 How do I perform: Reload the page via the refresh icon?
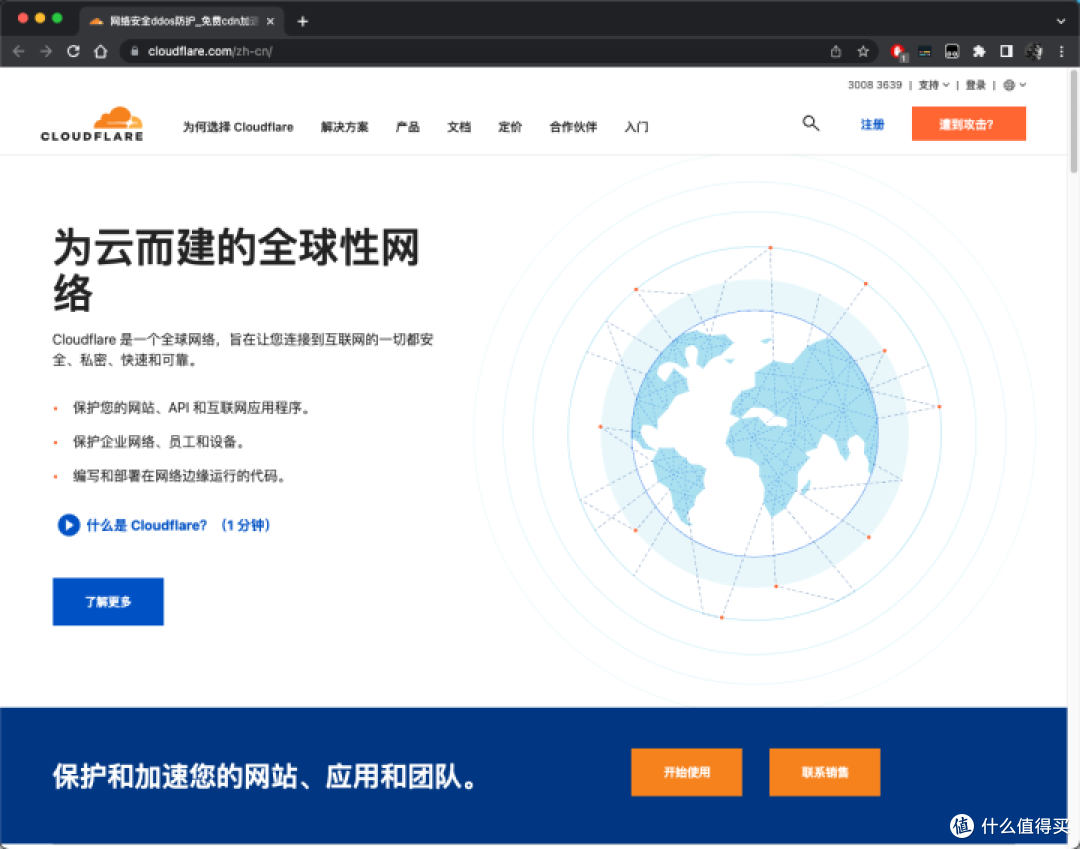pyautogui.click(x=73, y=51)
